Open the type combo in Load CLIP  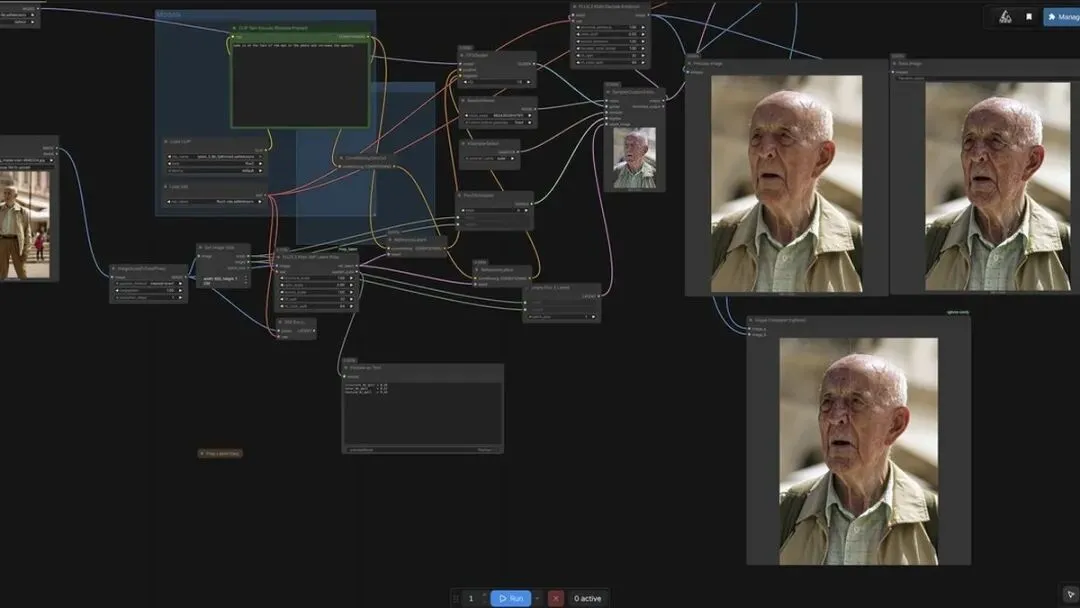(215, 163)
